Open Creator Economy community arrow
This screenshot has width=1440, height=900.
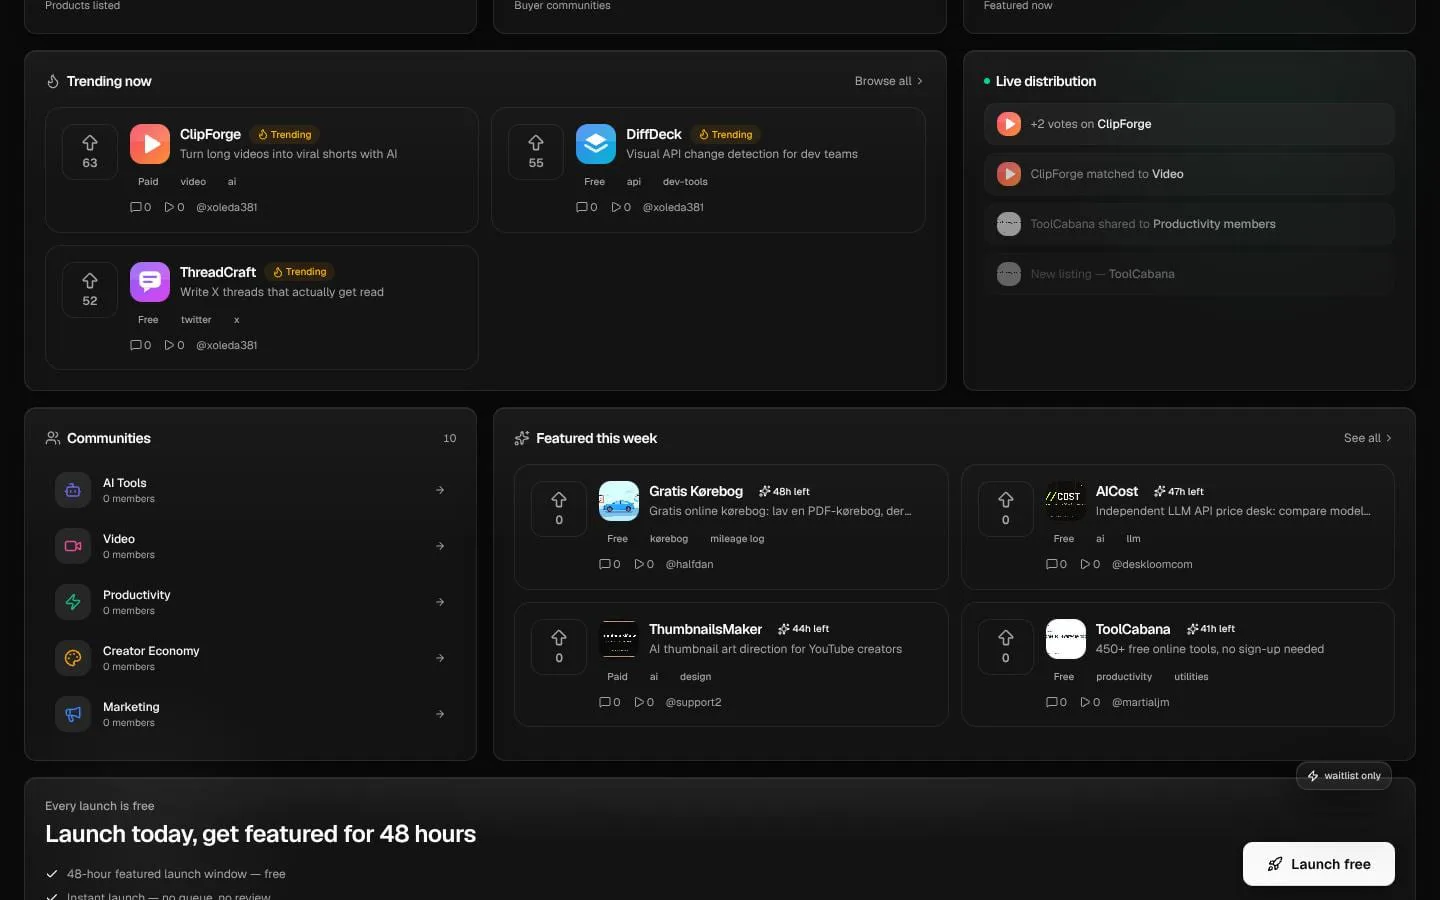(x=440, y=658)
